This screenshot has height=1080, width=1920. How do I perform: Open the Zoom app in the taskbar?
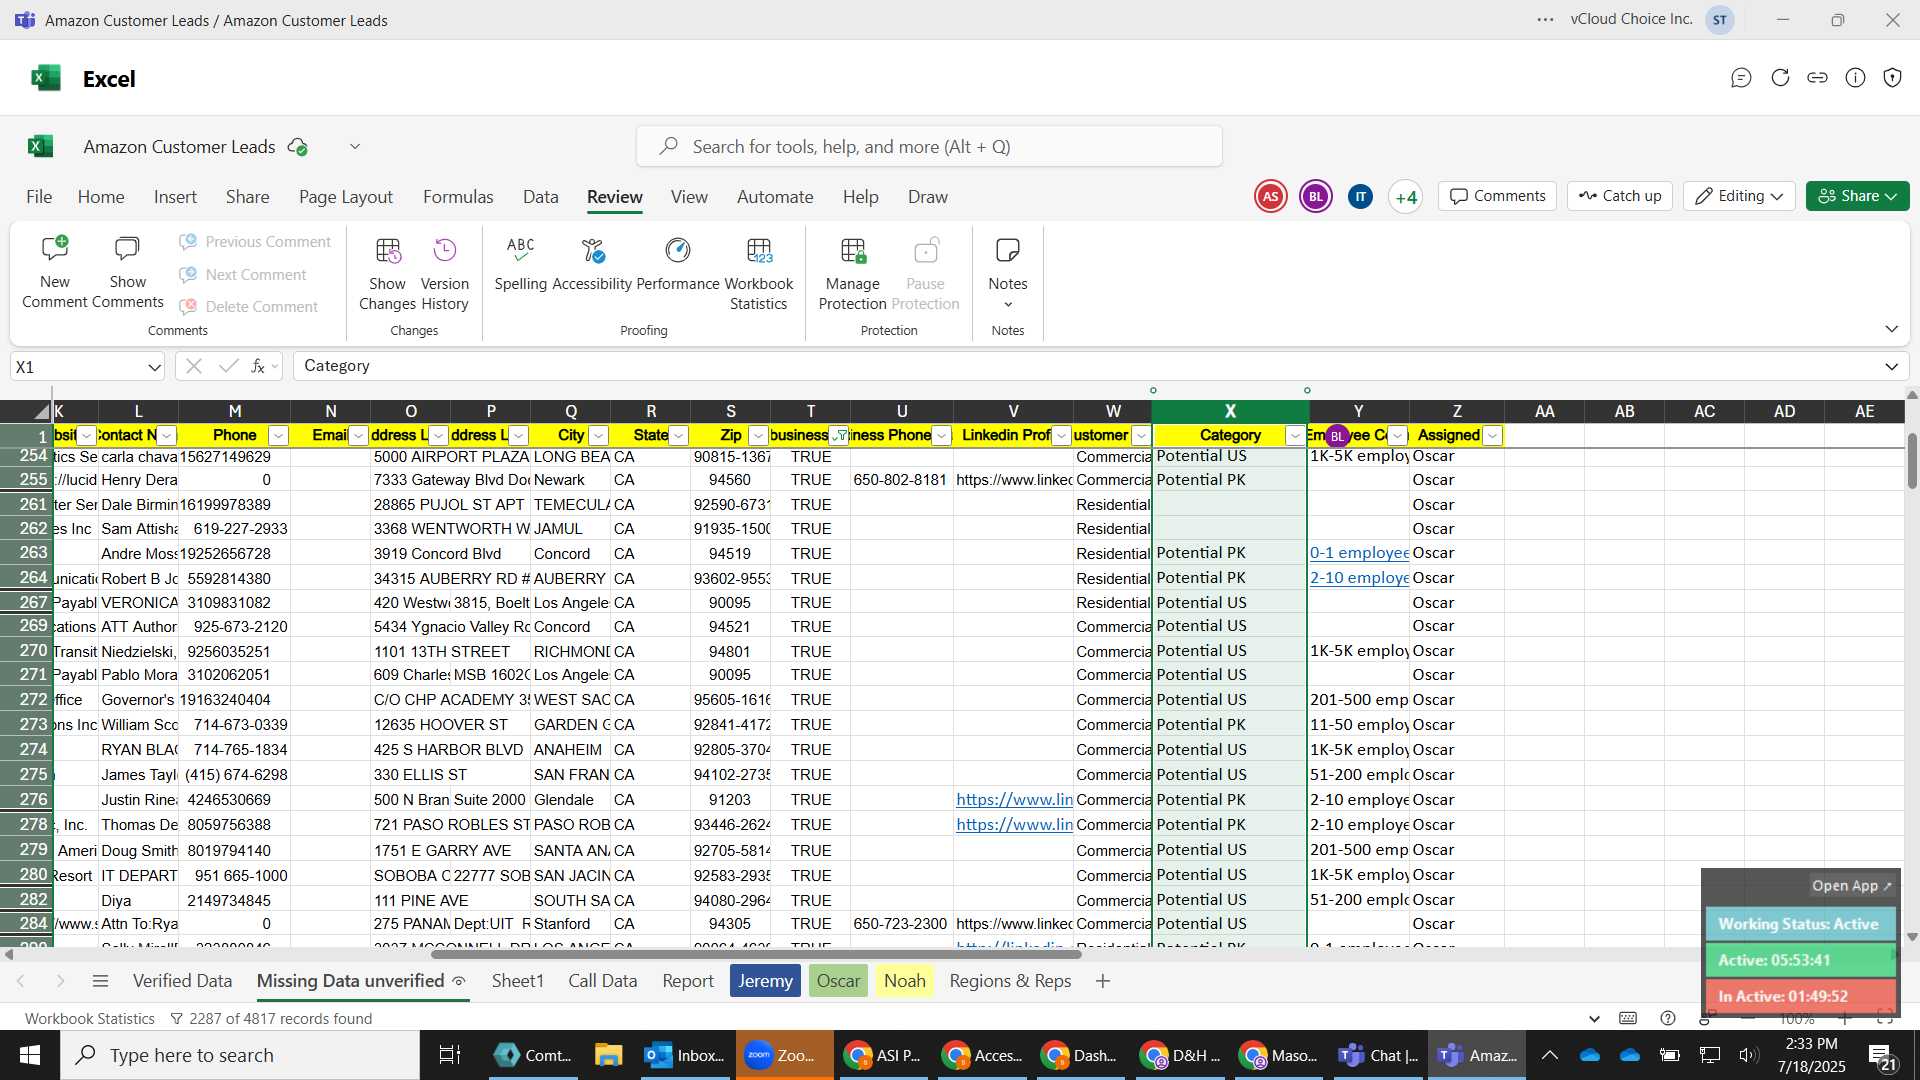click(784, 1055)
